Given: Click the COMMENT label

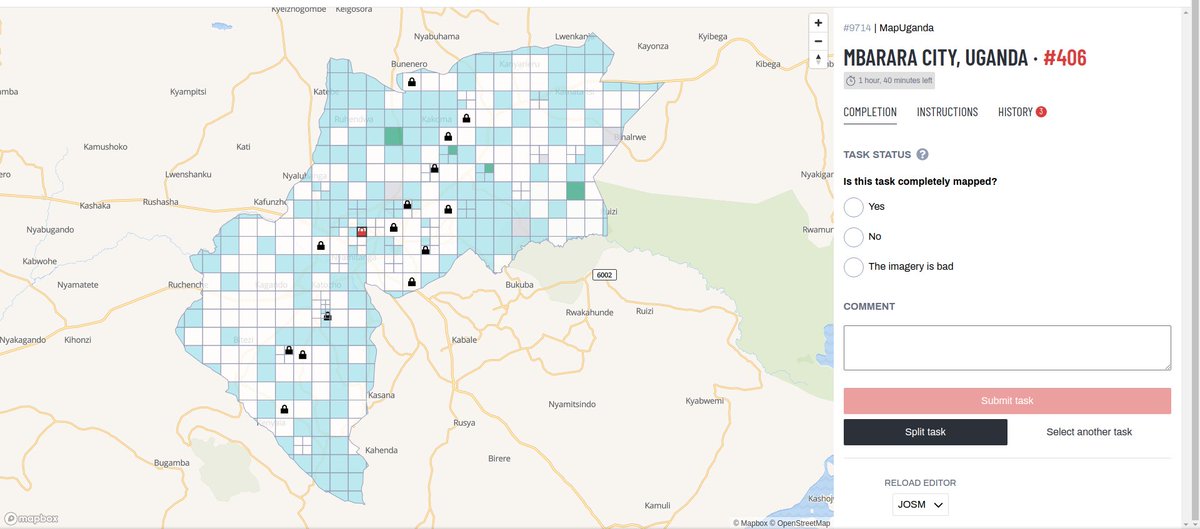Looking at the screenshot, I should (x=869, y=307).
